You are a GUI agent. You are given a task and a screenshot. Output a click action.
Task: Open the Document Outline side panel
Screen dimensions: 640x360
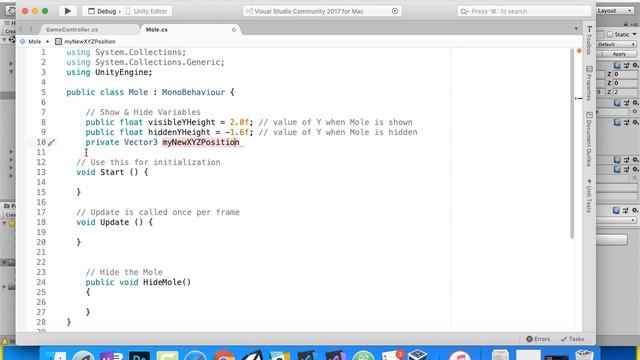click(x=589, y=139)
